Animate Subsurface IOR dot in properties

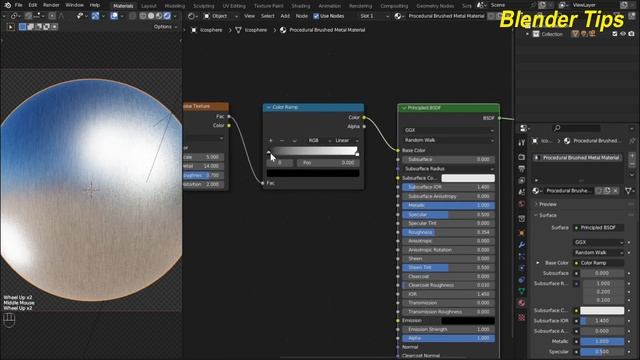[x=629, y=321]
